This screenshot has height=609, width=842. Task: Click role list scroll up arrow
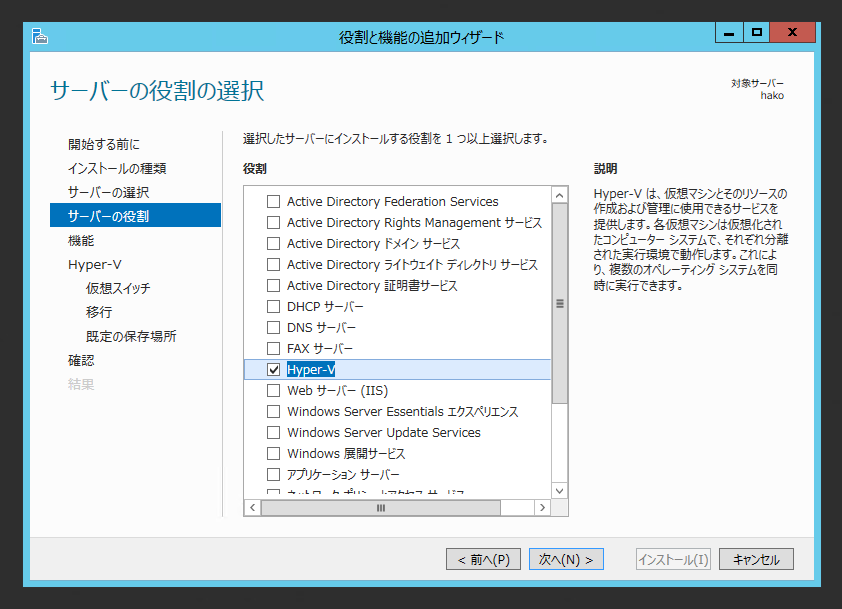point(560,195)
